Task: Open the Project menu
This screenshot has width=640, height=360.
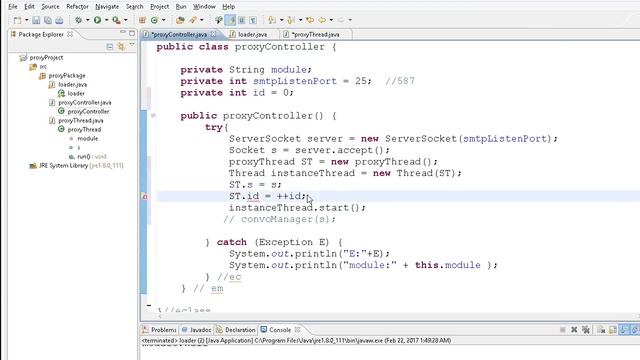Action: (x=160, y=7)
